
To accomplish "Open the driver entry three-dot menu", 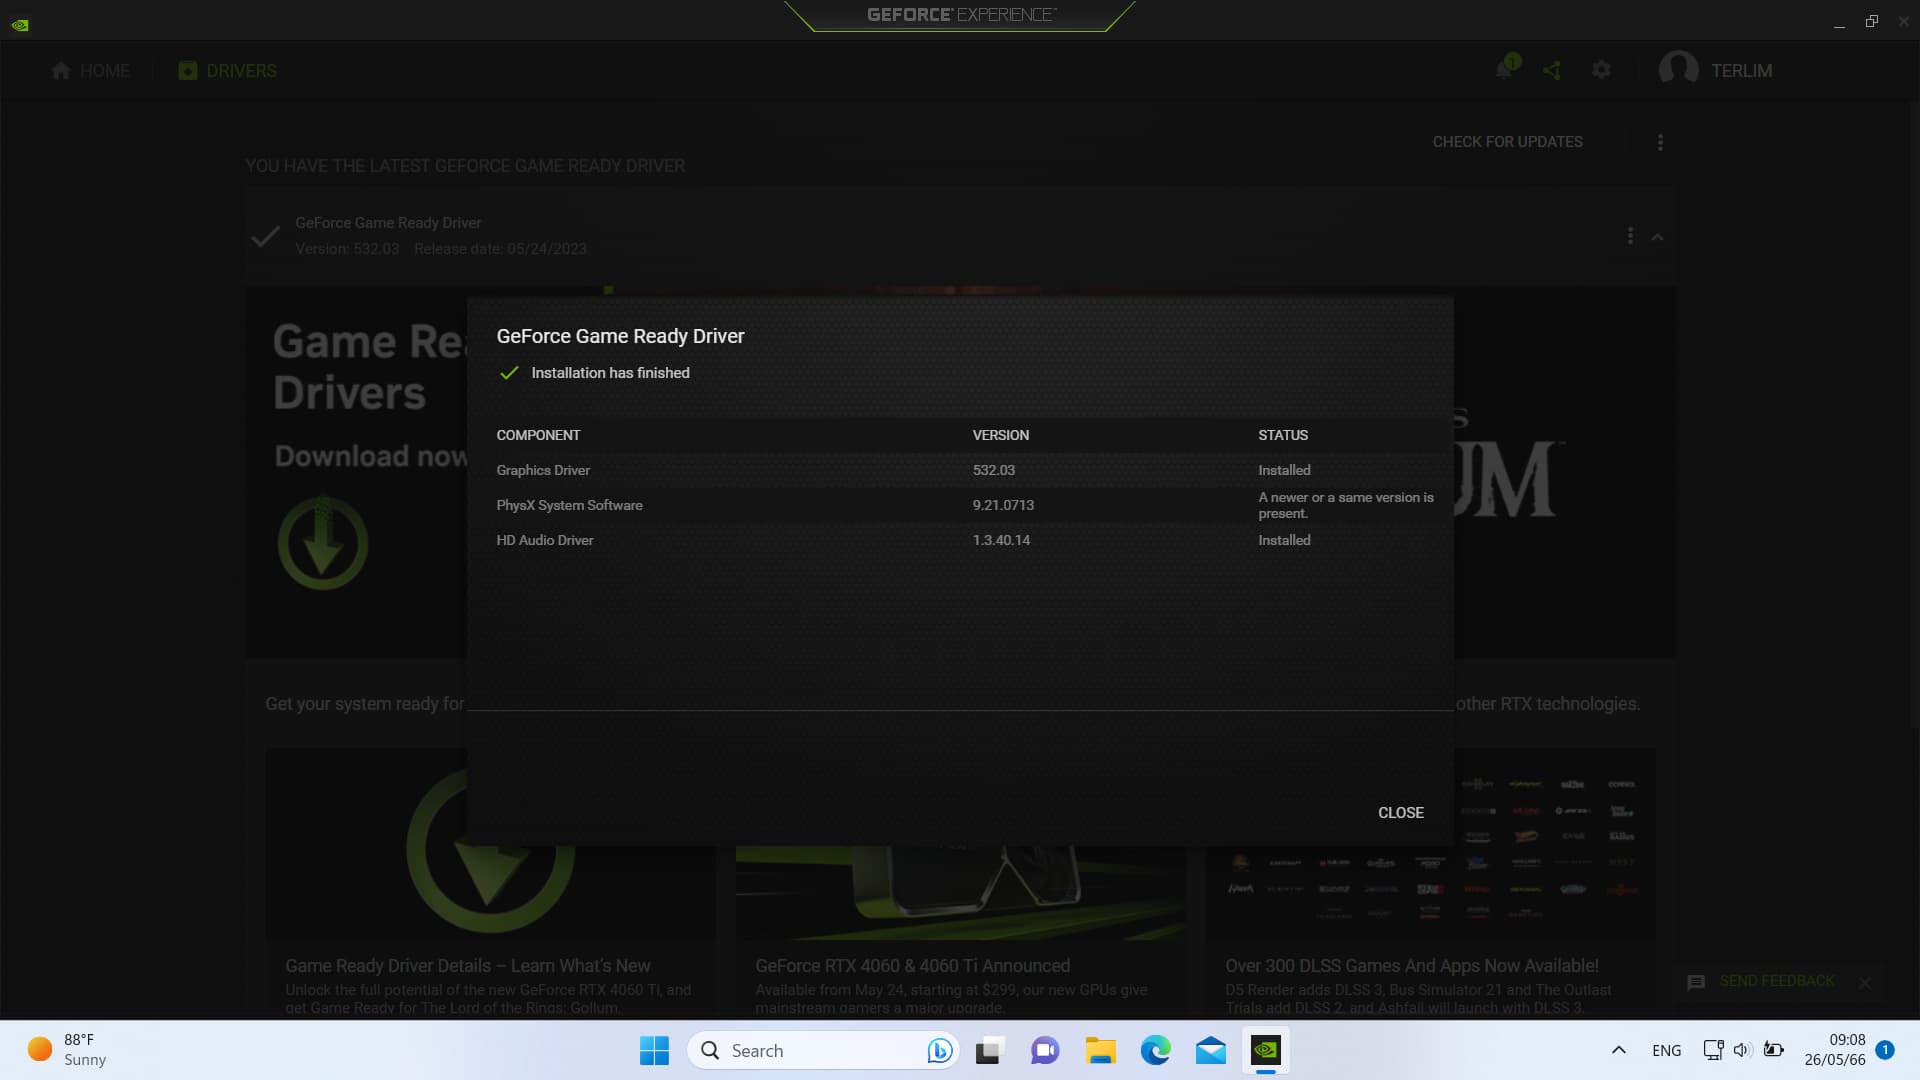I will pos(1630,236).
